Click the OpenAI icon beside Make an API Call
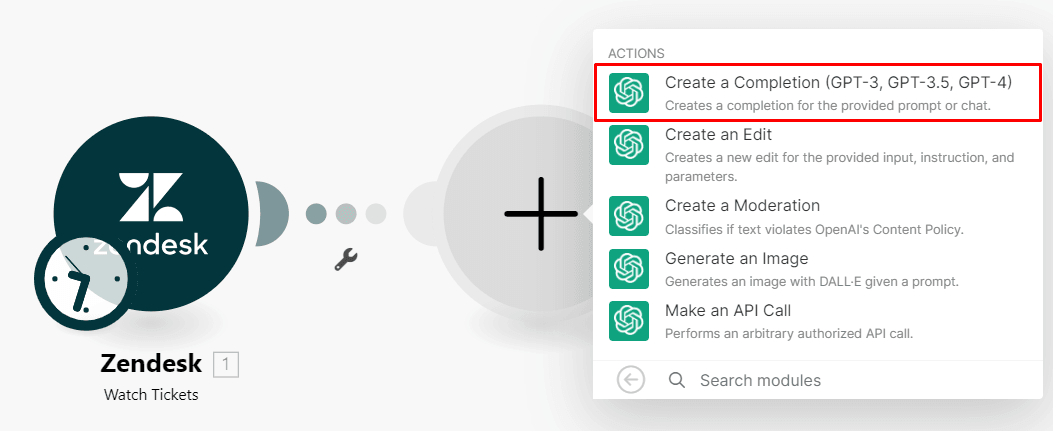The image size is (1053, 431). pos(628,321)
